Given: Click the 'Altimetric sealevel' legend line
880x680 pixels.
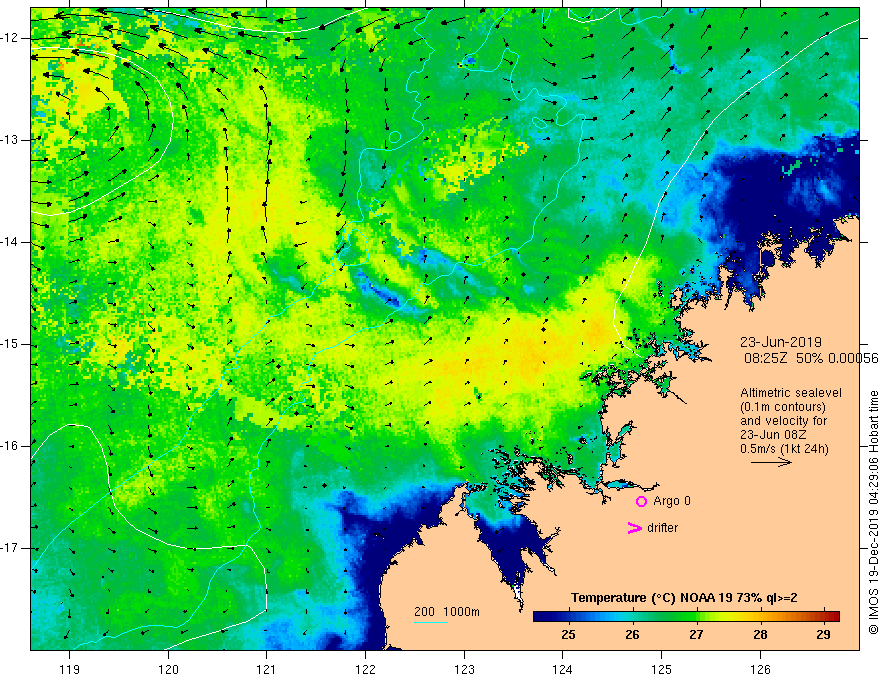Looking at the screenshot, I should tap(791, 393).
